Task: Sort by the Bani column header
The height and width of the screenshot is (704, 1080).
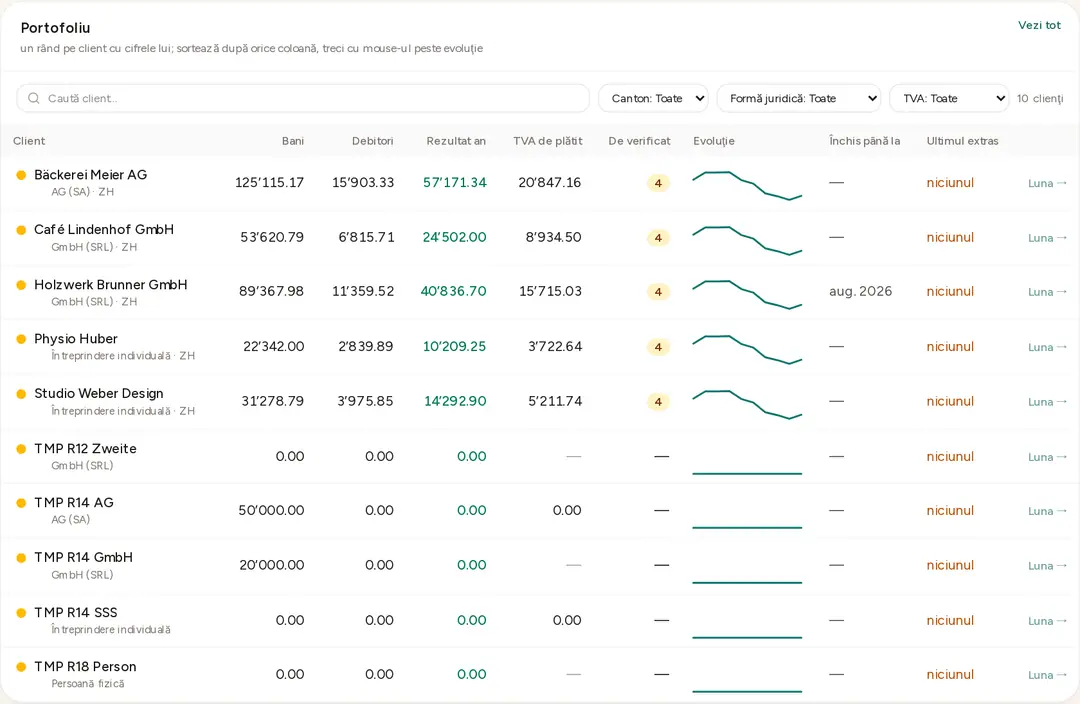Action: point(293,141)
